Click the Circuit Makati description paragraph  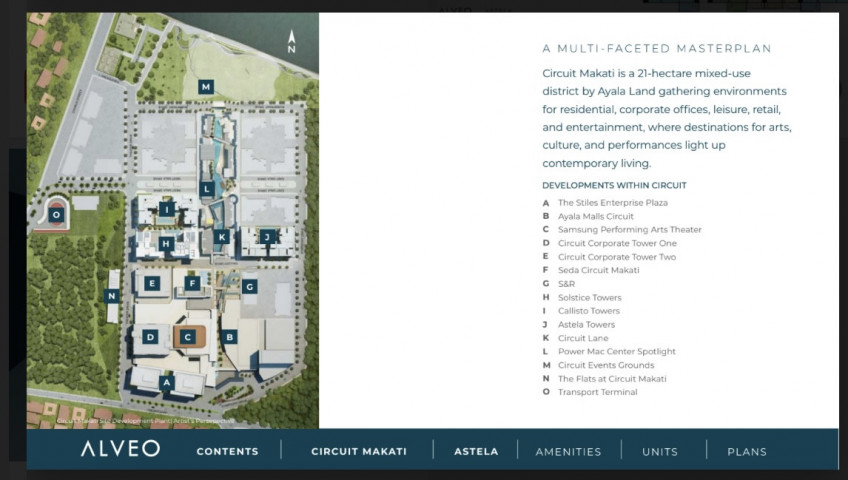point(666,118)
